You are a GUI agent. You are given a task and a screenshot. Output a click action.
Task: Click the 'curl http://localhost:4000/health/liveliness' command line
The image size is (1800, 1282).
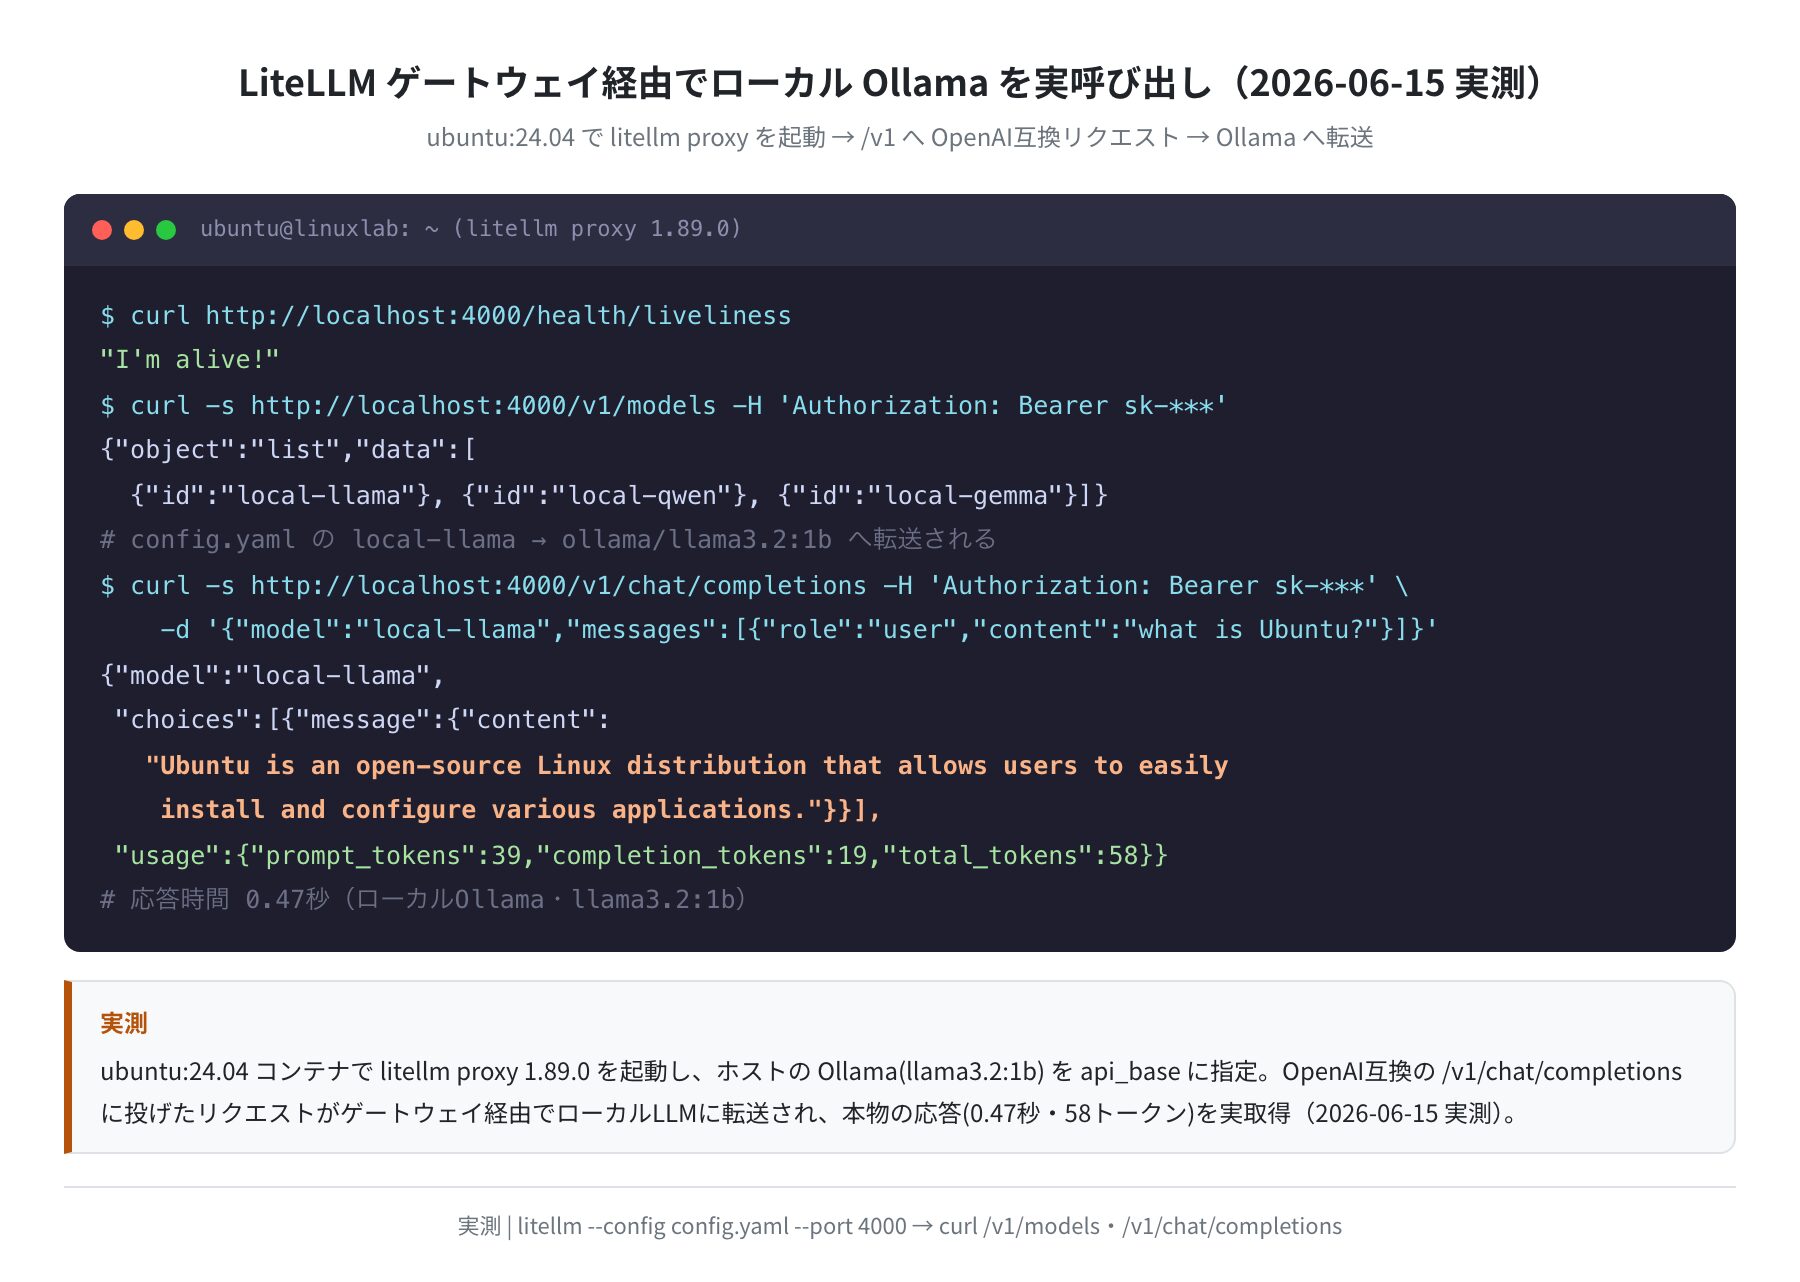coord(446,316)
